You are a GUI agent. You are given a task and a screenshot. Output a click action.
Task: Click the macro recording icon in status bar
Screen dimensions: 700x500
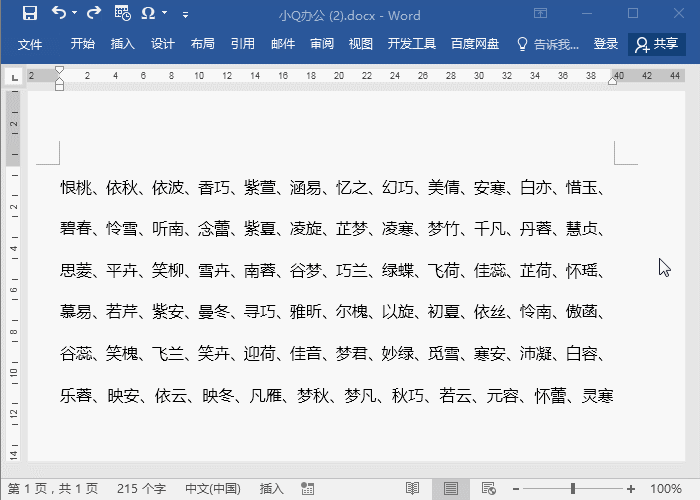point(307,488)
